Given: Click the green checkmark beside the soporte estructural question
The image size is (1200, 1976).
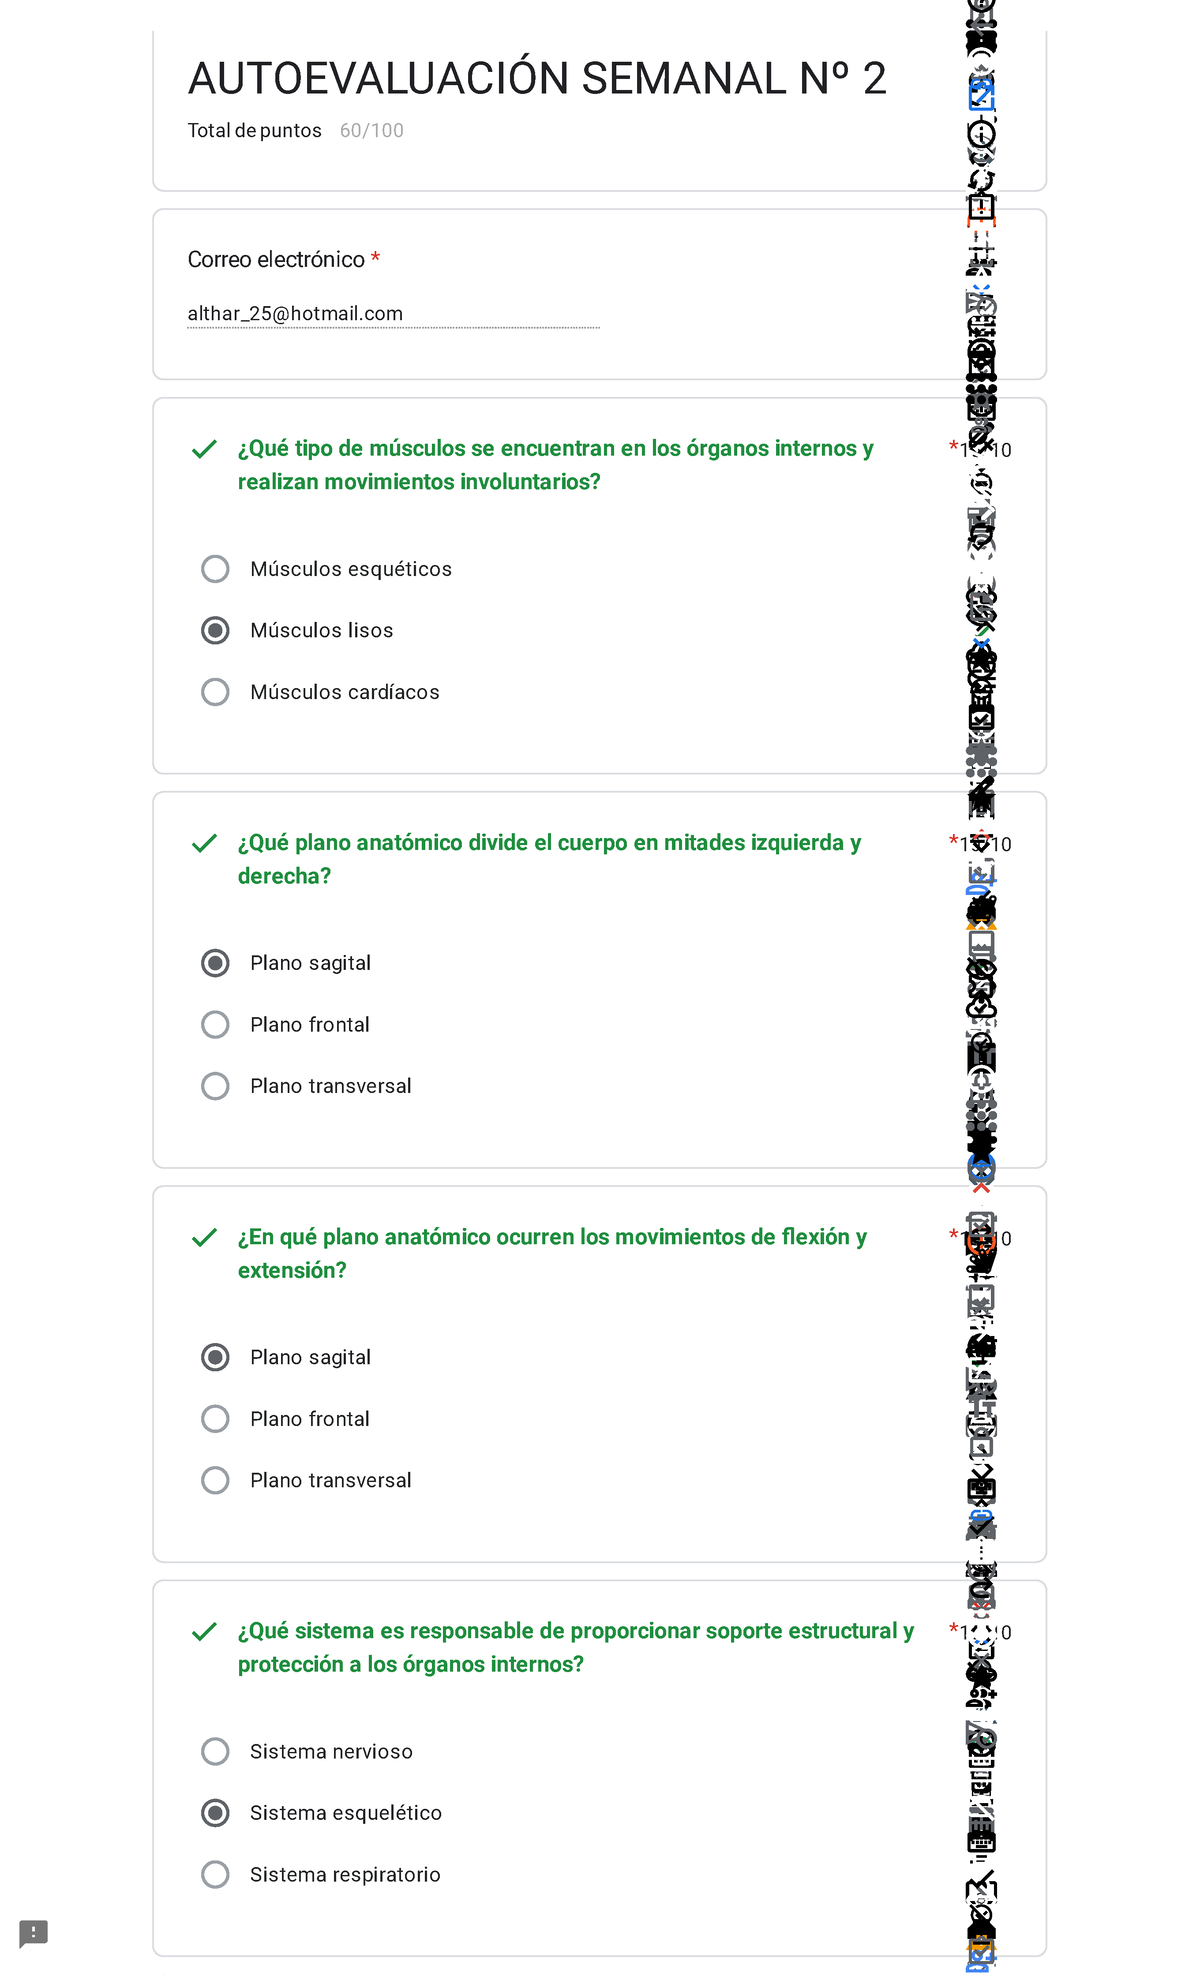Looking at the screenshot, I should (x=204, y=1631).
